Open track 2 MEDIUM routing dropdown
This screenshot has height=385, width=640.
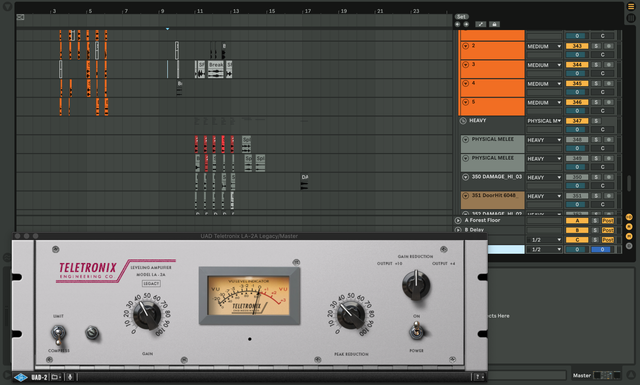(544, 47)
